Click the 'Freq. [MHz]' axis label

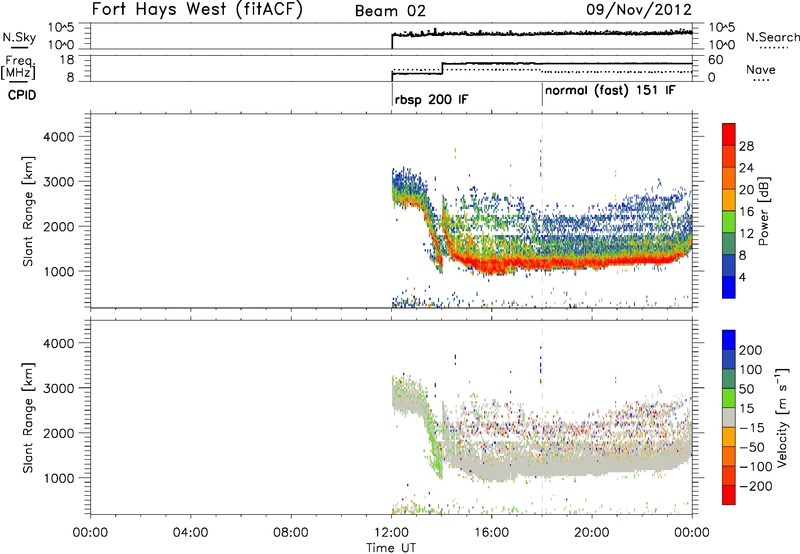[x=18, y=67]
